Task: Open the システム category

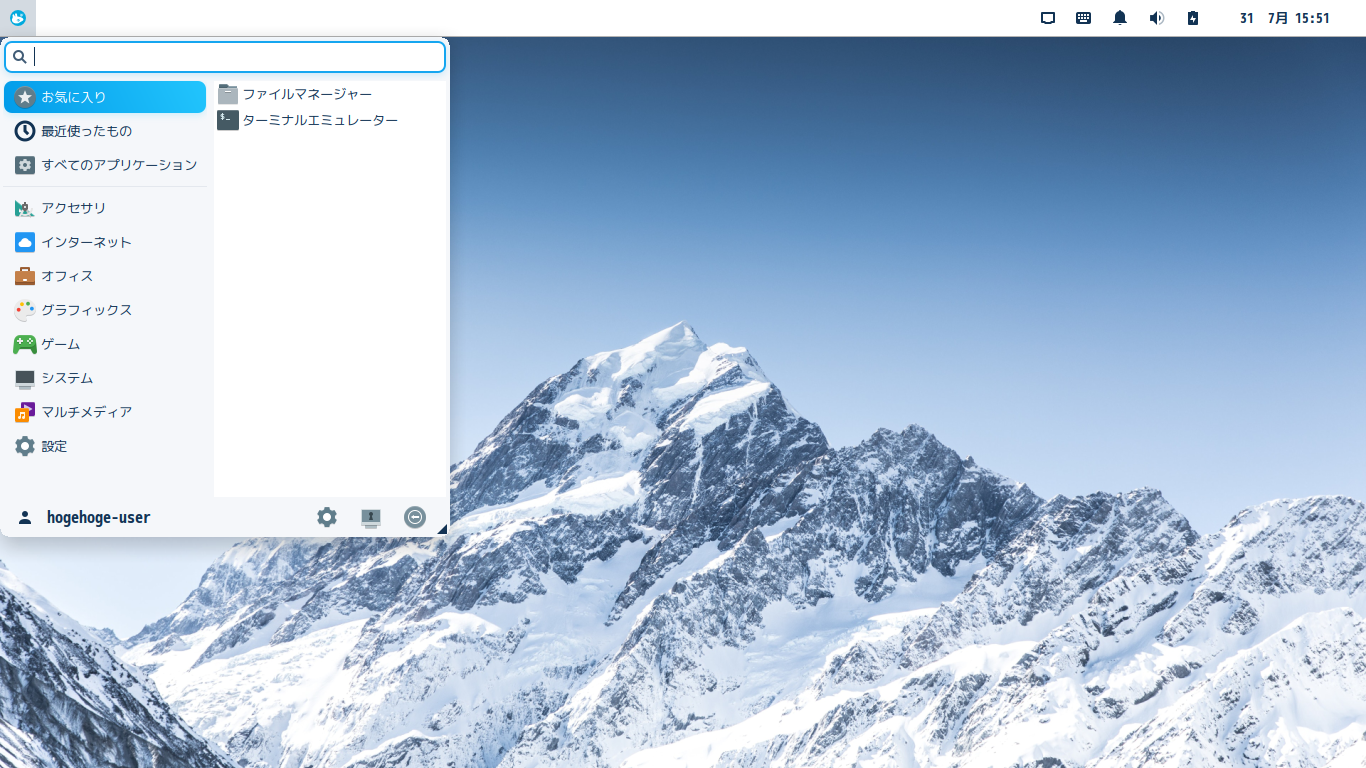Action: pyautogui.click(x=105, y=378)
